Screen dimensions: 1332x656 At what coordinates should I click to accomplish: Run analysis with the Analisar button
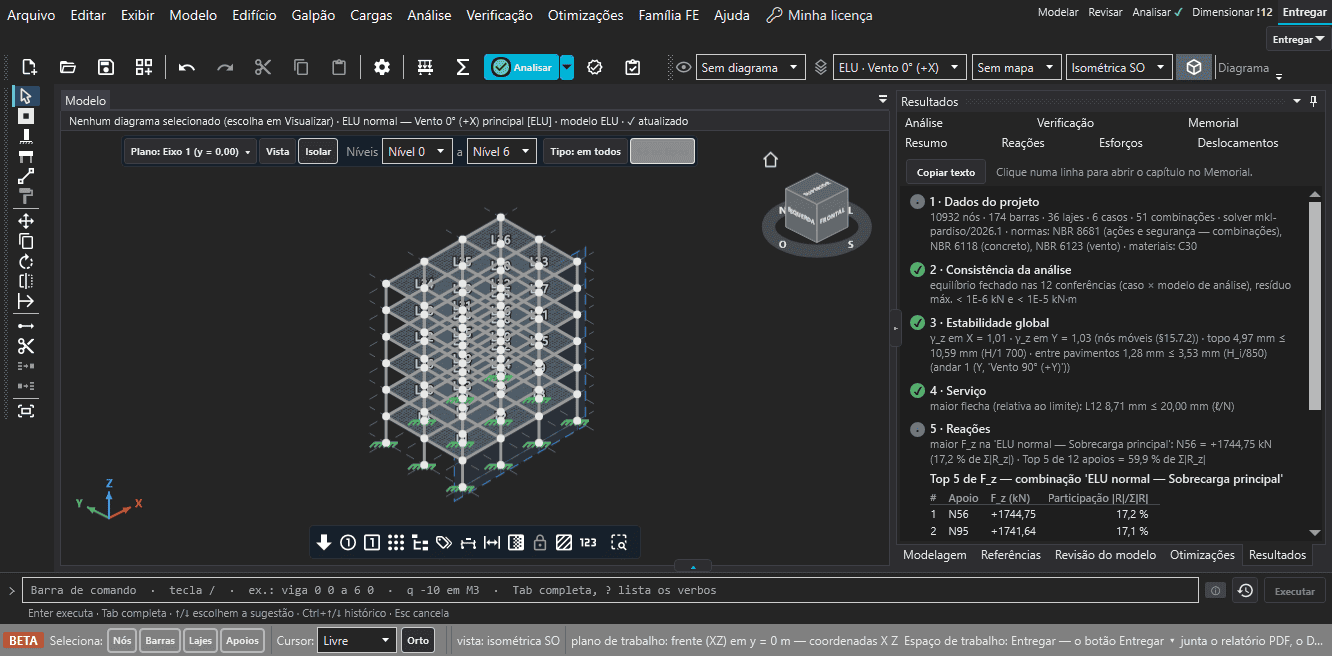point(521,67)
